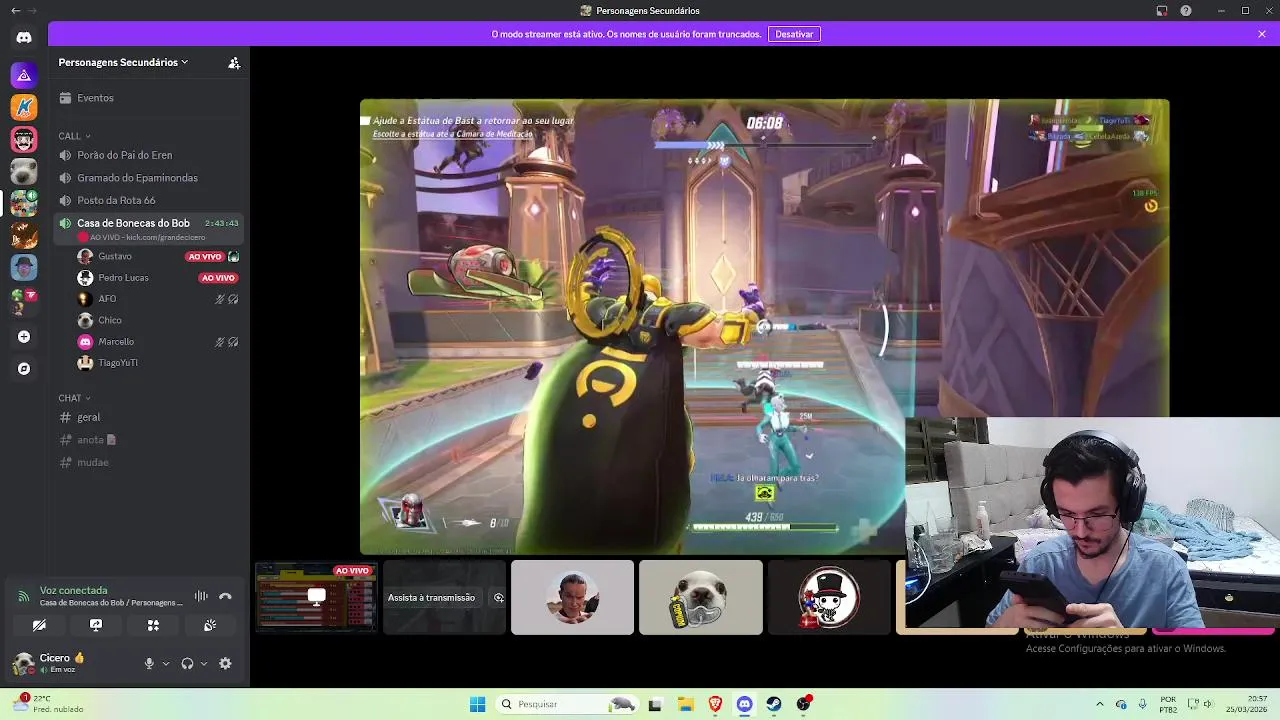
Task: Click the Assista à transmissão button
Action: coord(431,598)
